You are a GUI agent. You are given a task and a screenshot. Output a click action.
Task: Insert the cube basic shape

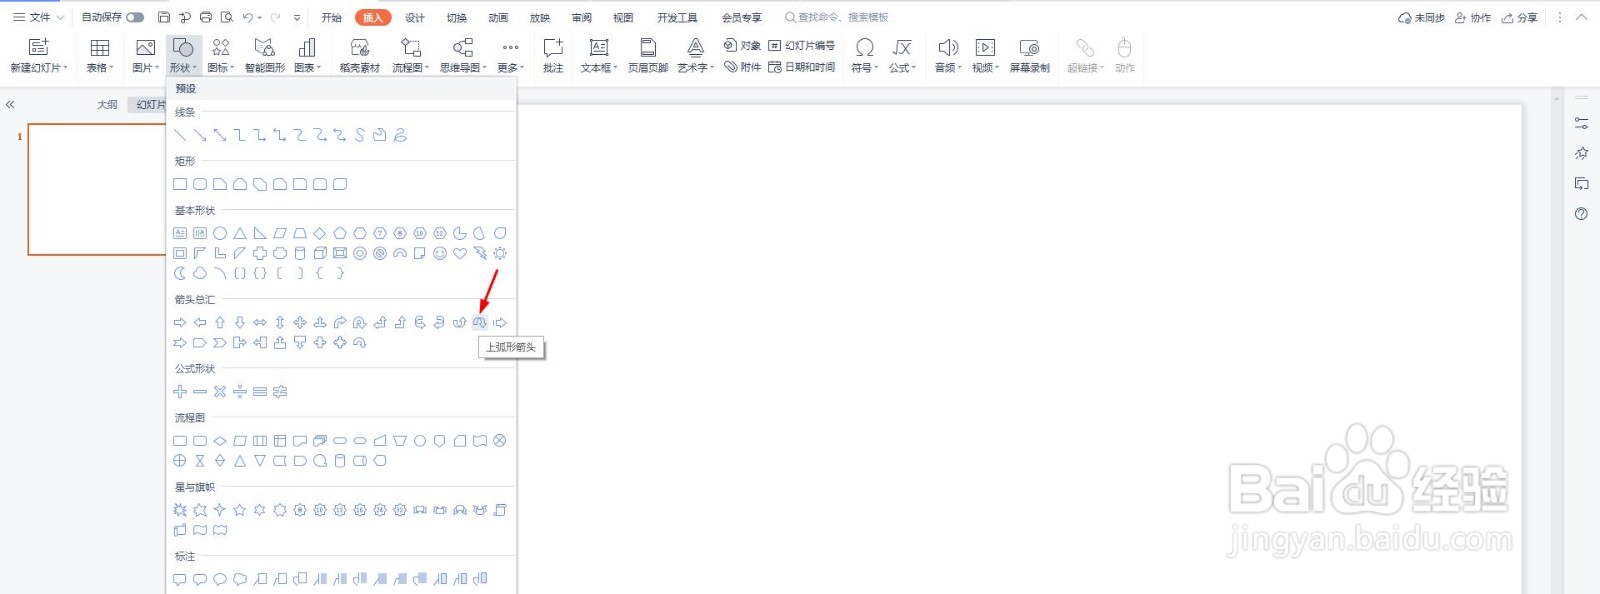pos(320,253)
